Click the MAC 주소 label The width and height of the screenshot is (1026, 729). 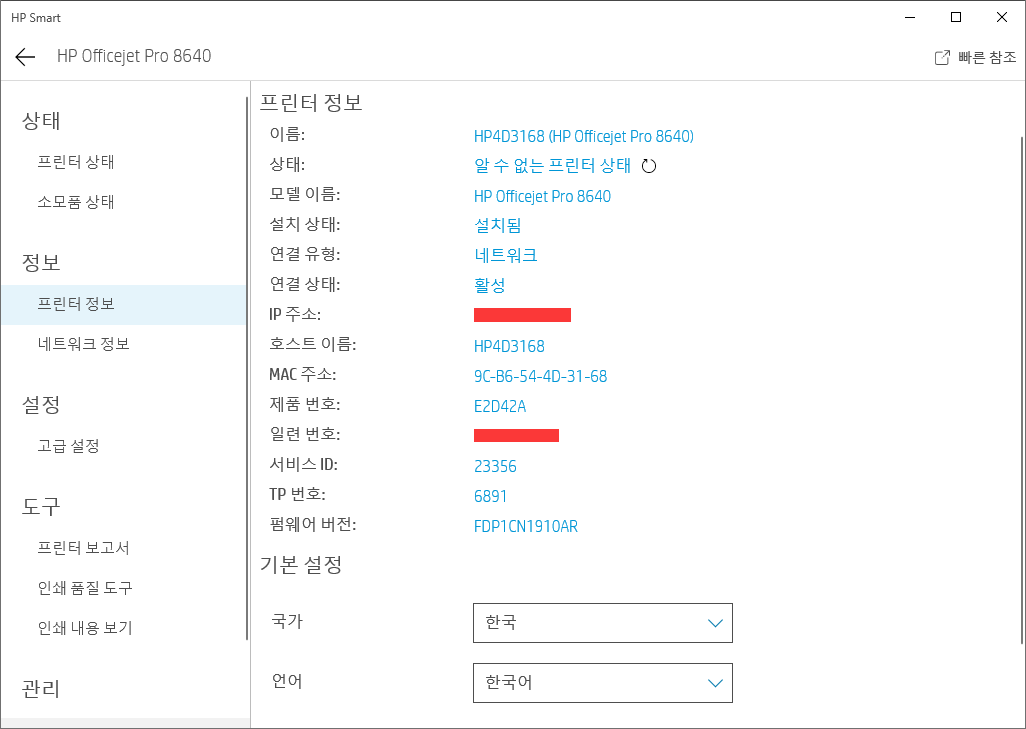(302, 375)
